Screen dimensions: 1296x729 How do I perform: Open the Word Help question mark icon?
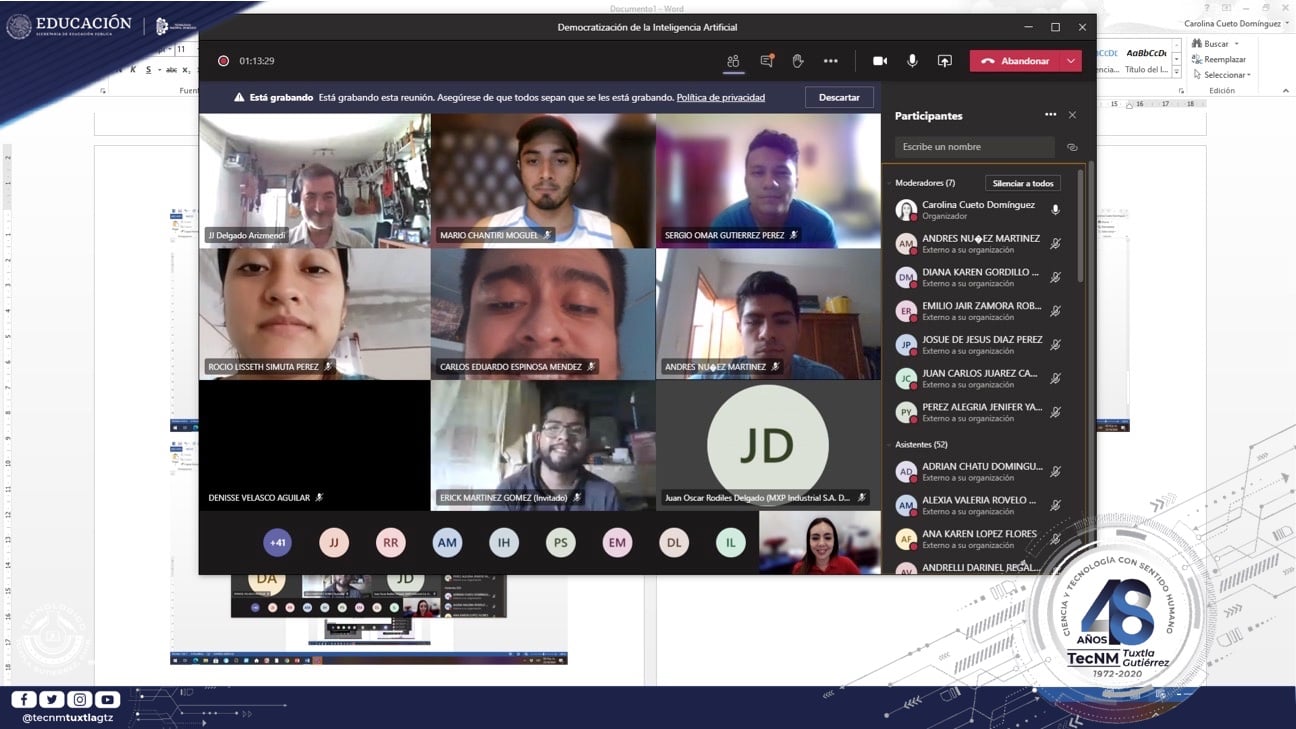click(x=1206, y=8)
